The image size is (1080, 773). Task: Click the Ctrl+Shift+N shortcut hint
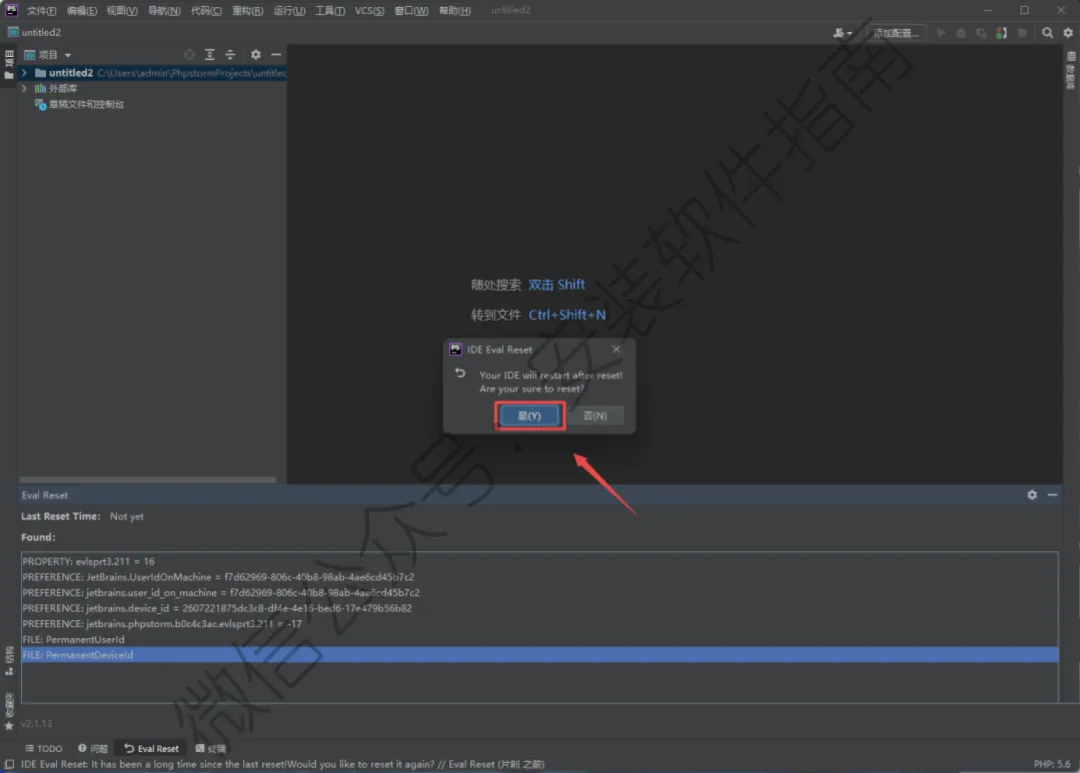pyautogui.click(x=567, y=315)
